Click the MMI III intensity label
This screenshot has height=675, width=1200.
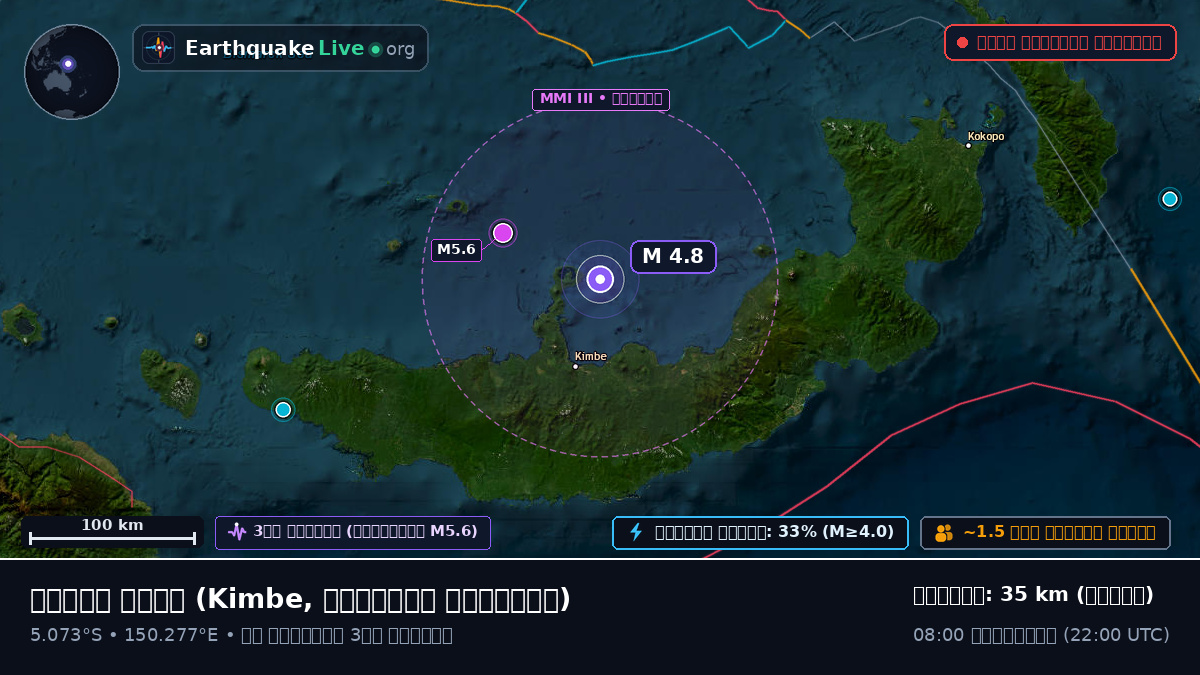pyautogui.click(x=600, y=99)
